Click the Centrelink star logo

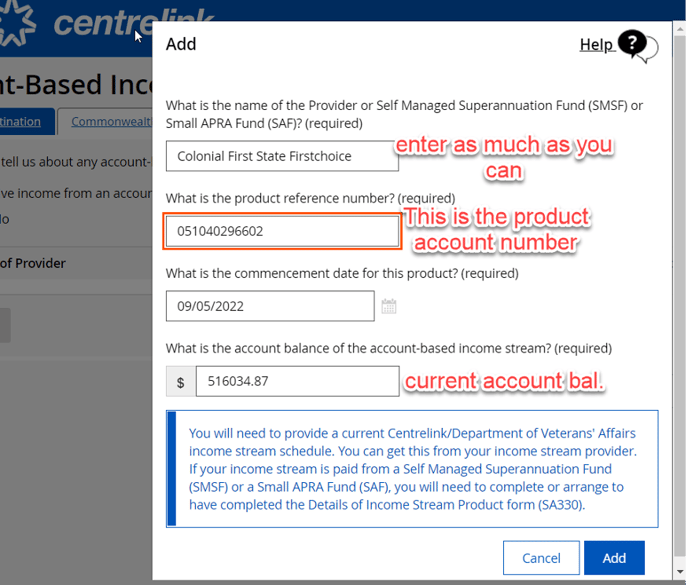(18, 22)
